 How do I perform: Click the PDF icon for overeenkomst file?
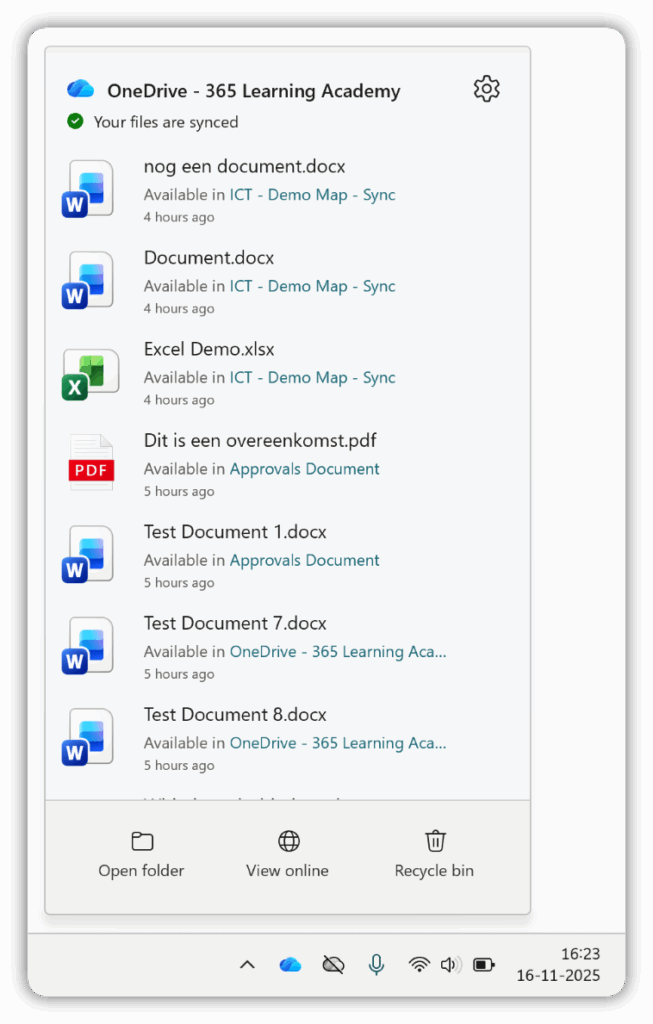(x=91, y=463)
